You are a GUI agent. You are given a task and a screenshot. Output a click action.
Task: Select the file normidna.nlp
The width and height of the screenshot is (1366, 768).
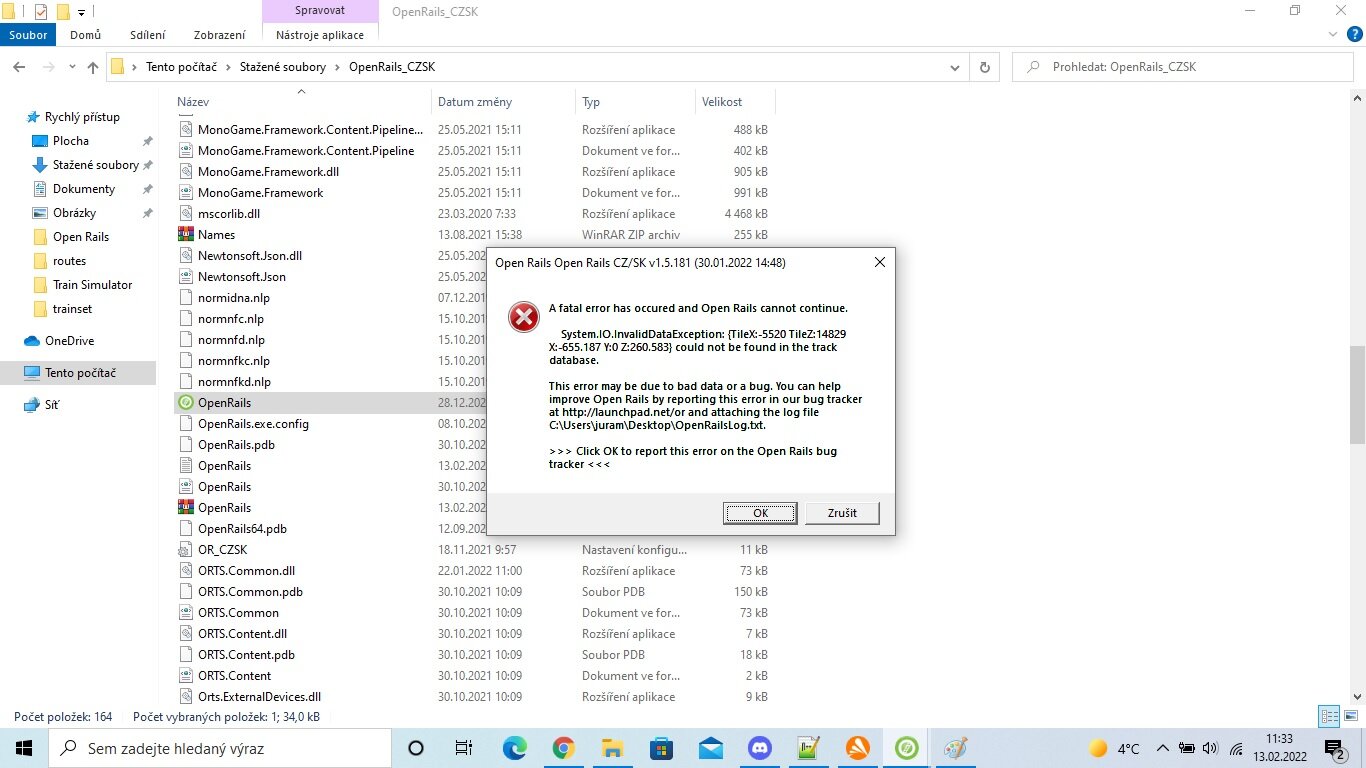pyautogui.click(x=234, y=298)
